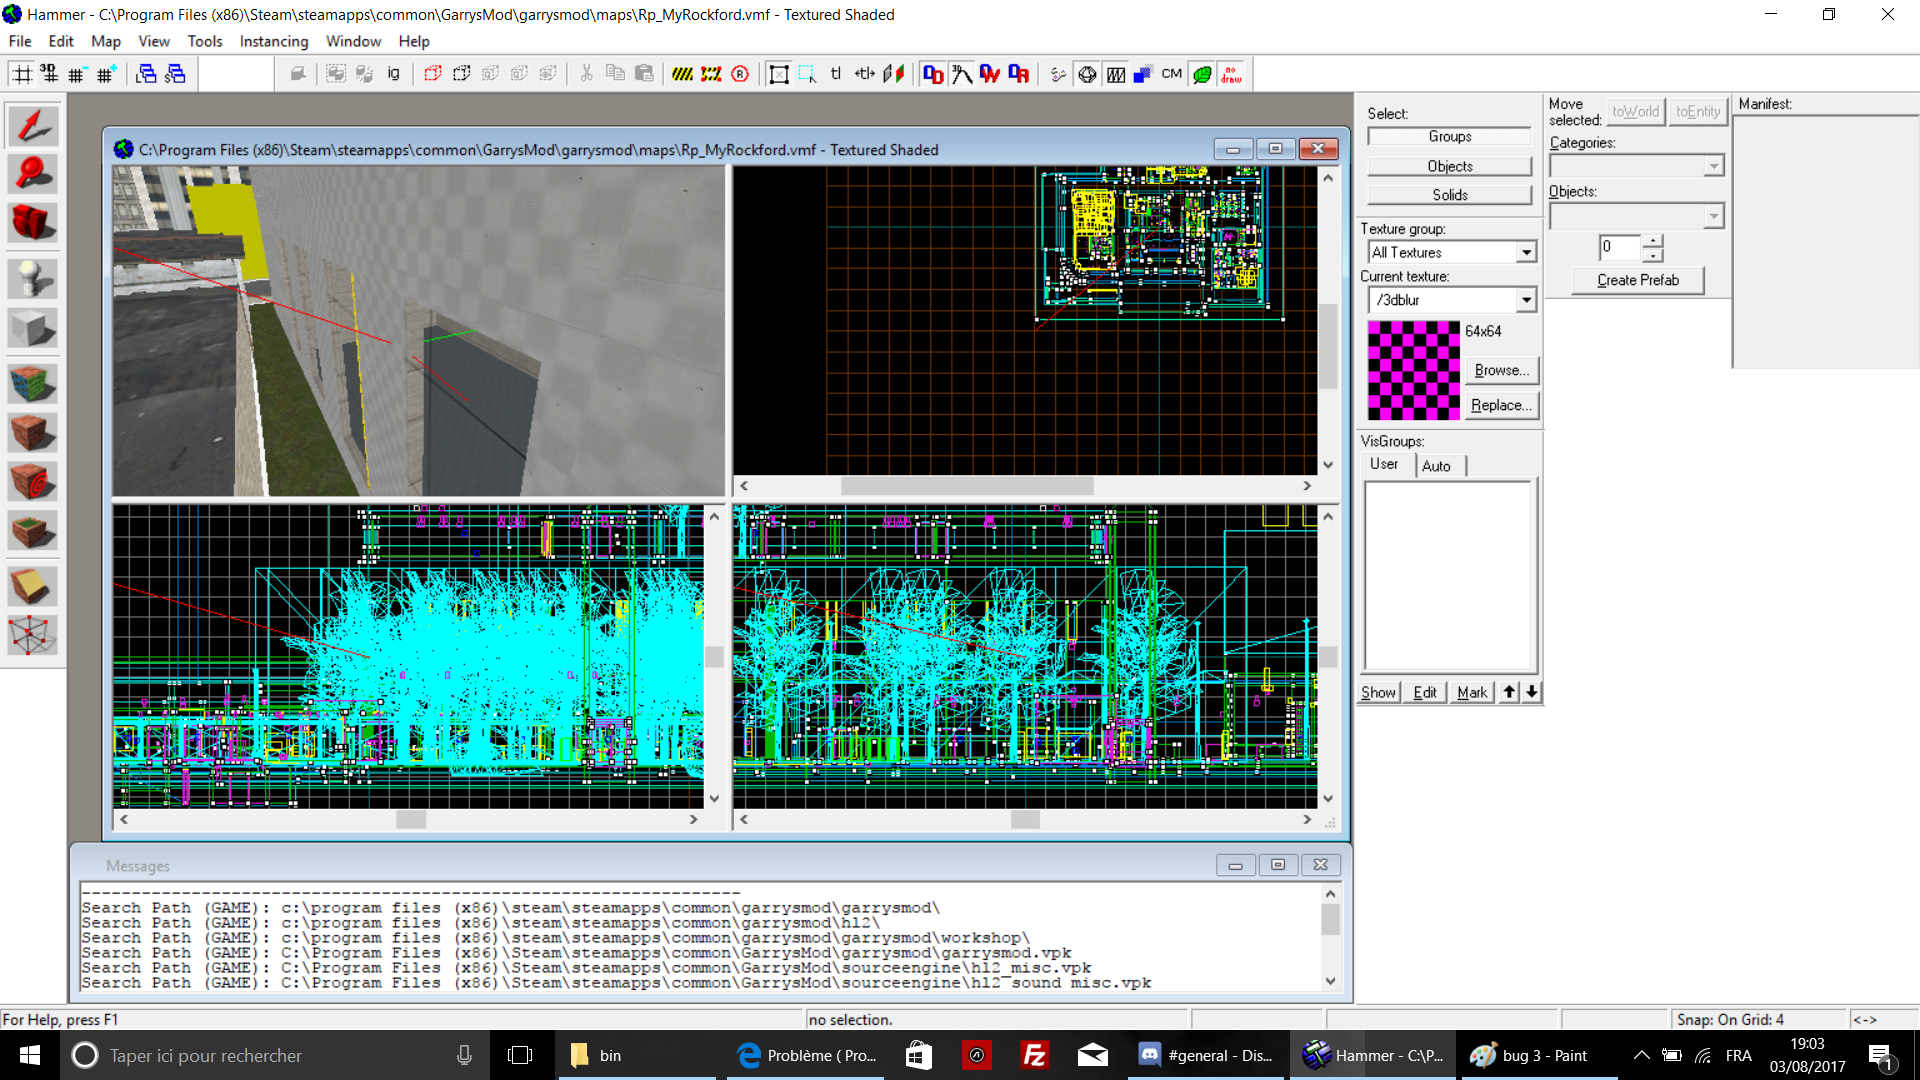Select the Toggle texture application tool
Image resolution: width=1920 pixels, height=1080 pixels.
[x=32, y=384]
